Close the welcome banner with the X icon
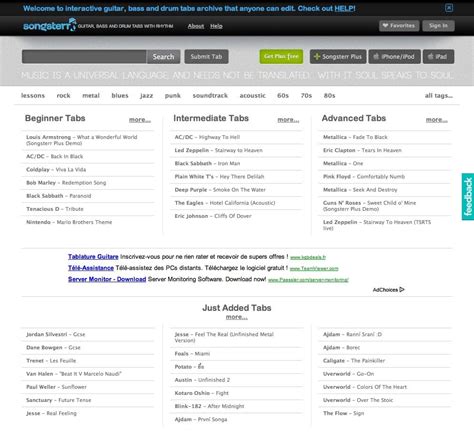Screen dimensions: 474x432 [449, 8]
